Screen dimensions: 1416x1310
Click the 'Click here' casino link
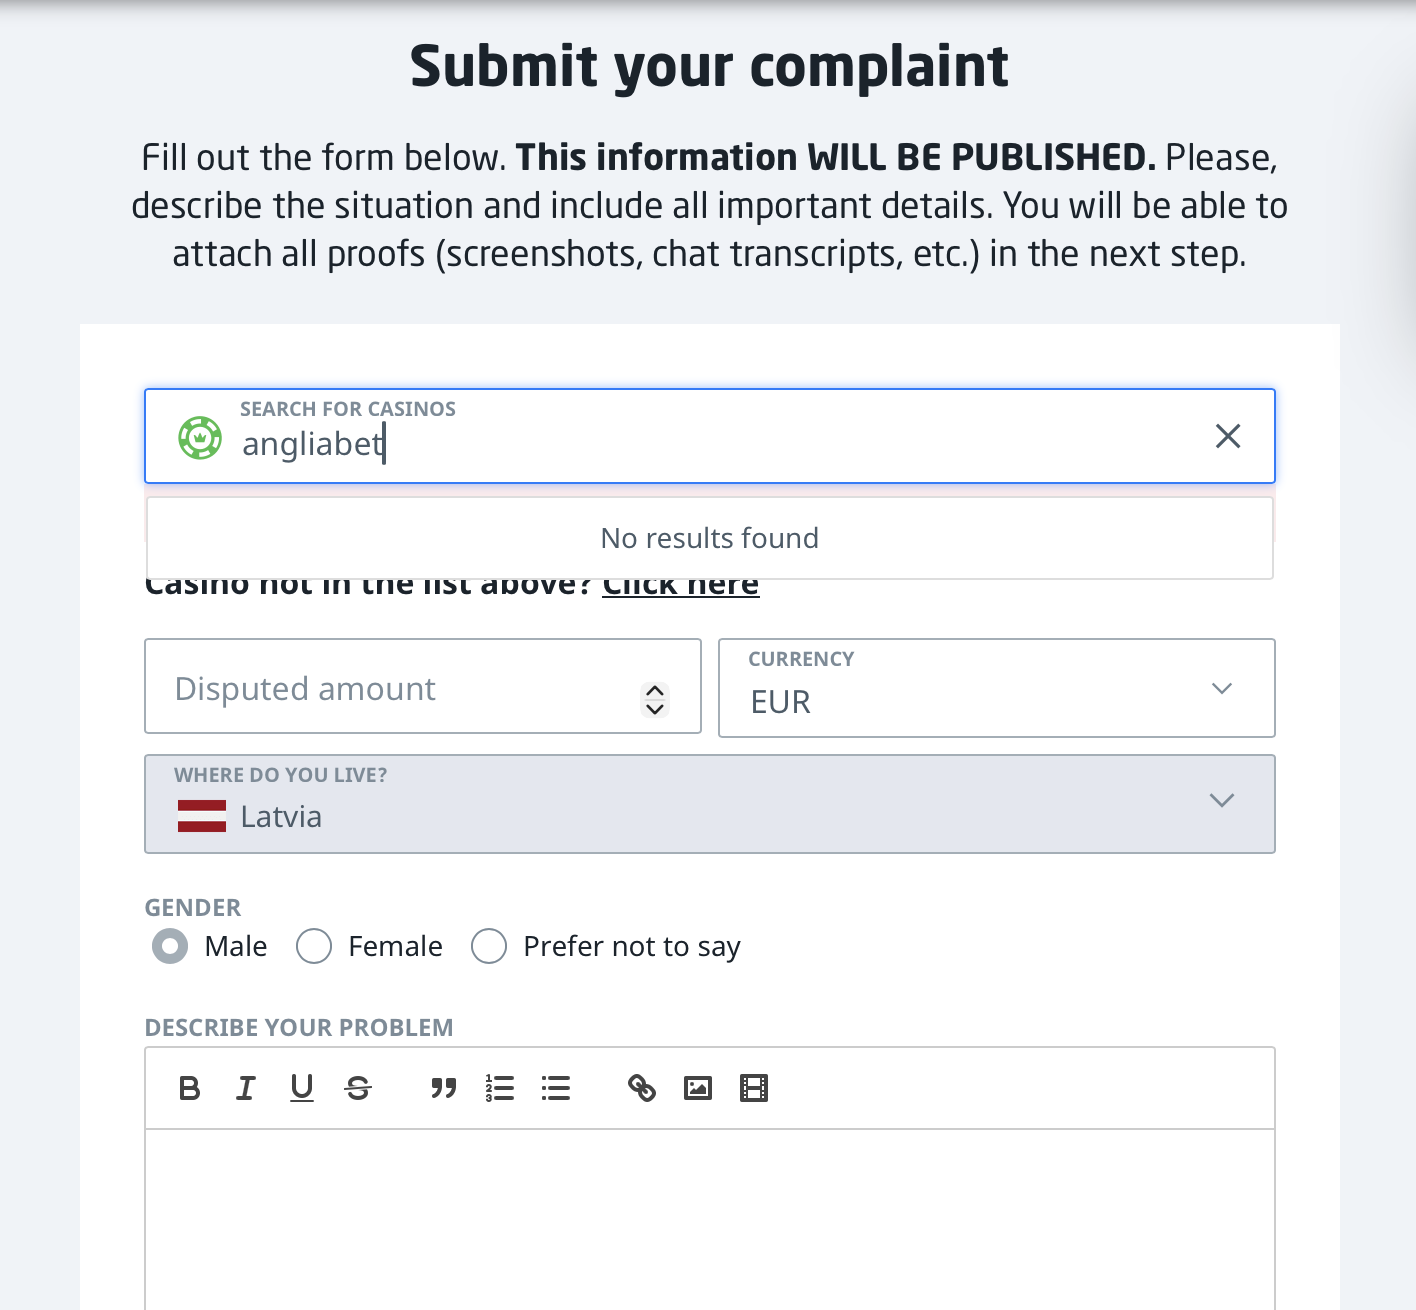click(680, 587)
